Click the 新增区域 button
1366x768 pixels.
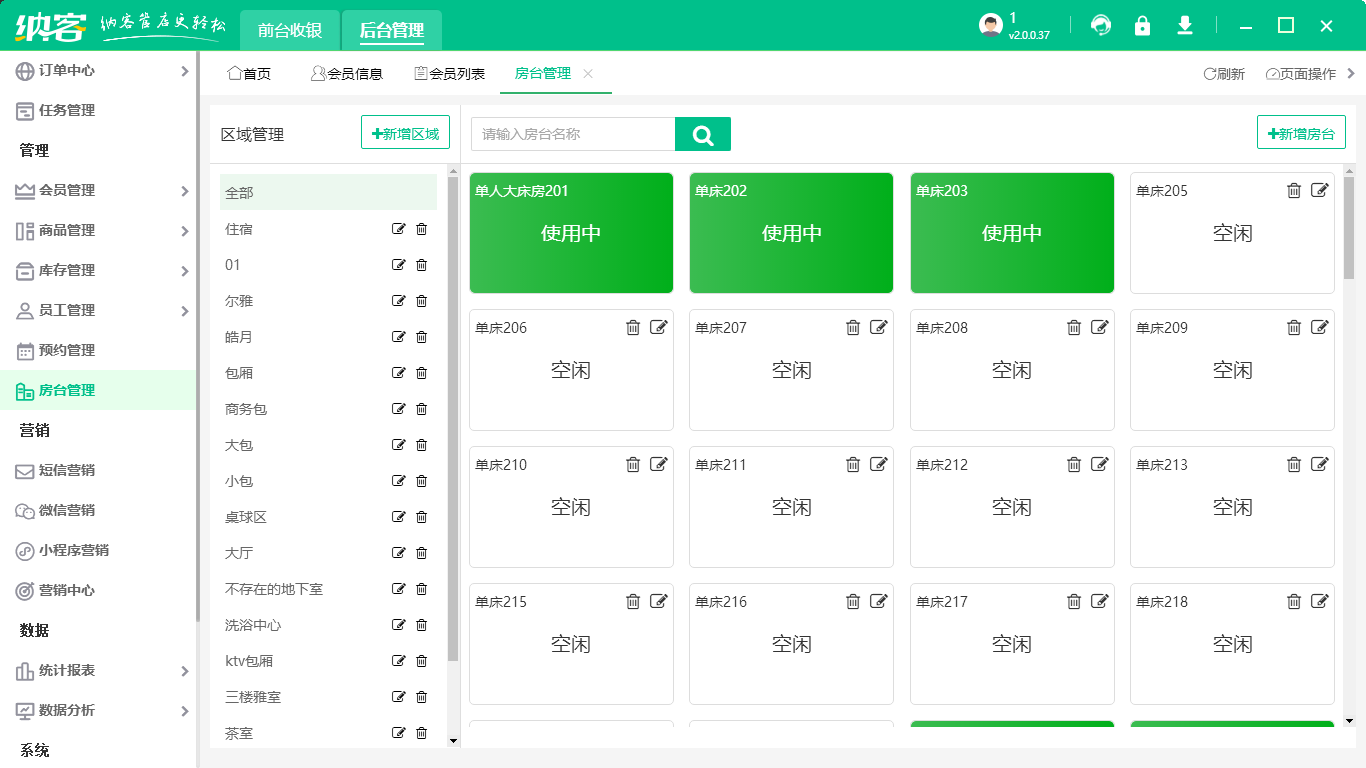coord(405,133)
